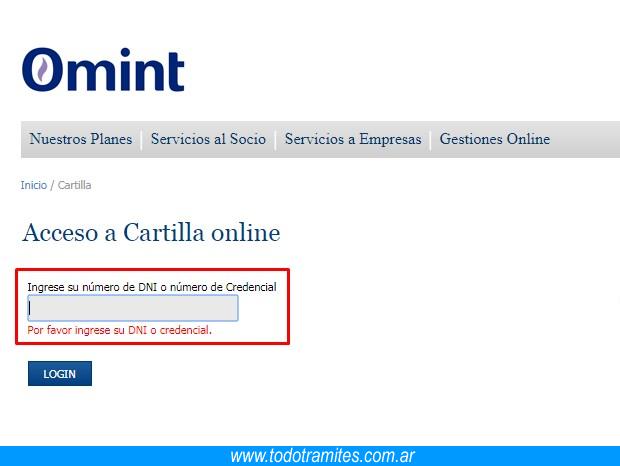Click the 'Acceso a Cartilla online' heading
This screenshot has width=620, height=466.
[x=151, y=233]
